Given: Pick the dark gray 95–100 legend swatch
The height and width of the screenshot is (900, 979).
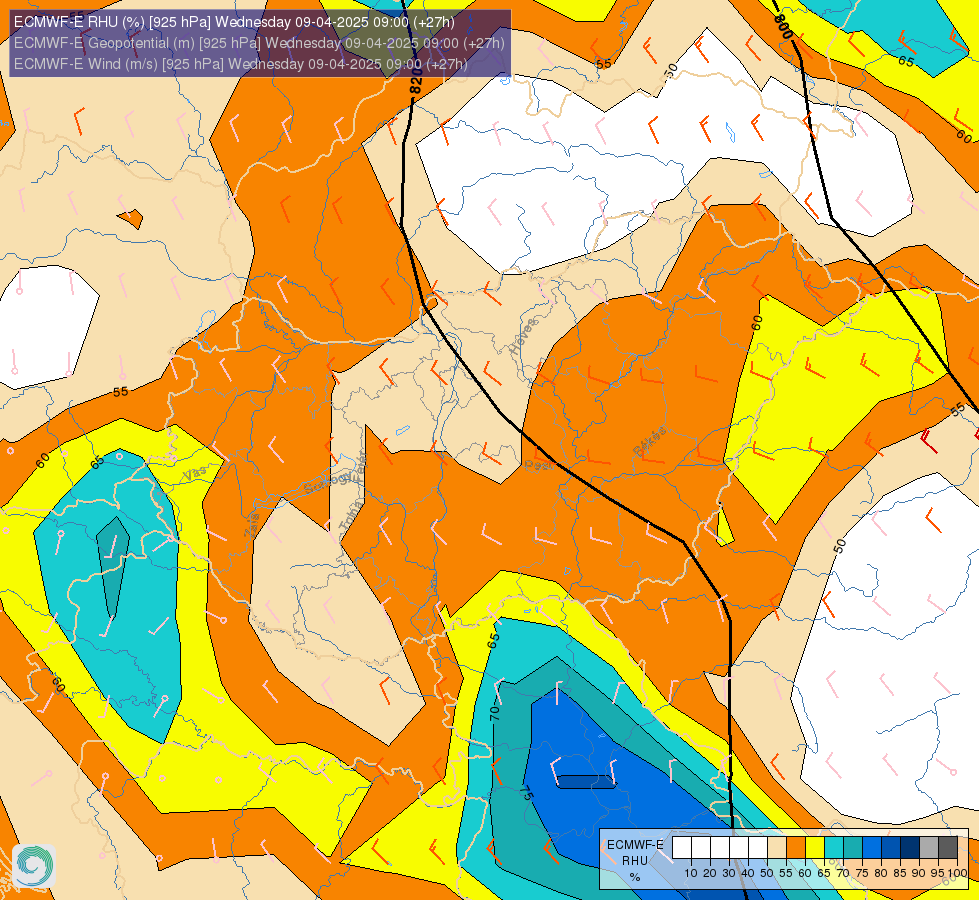Looking at the screenshot, I should click(948, 848).
